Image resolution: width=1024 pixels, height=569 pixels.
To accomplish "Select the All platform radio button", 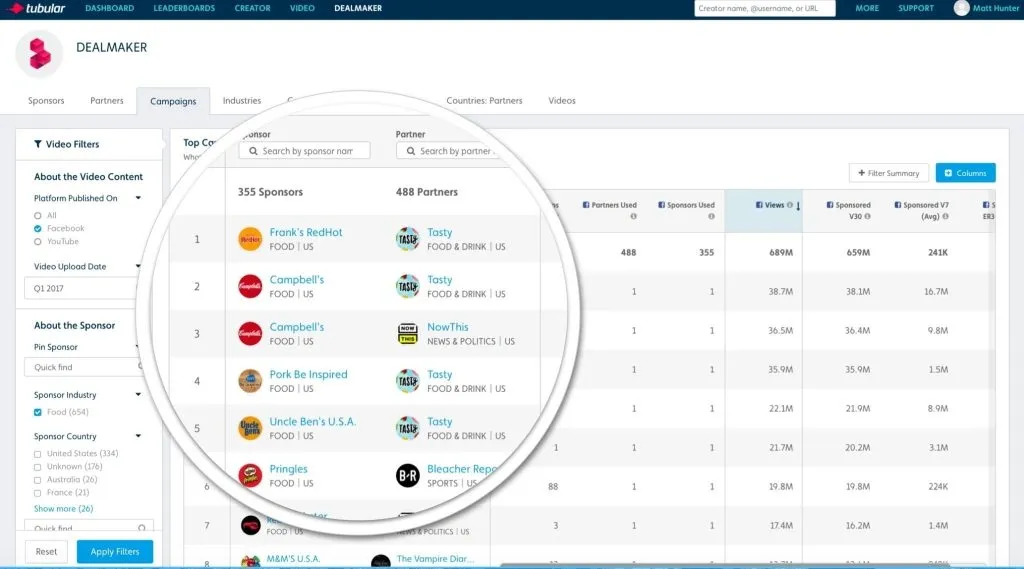I will tap(37, 216).
